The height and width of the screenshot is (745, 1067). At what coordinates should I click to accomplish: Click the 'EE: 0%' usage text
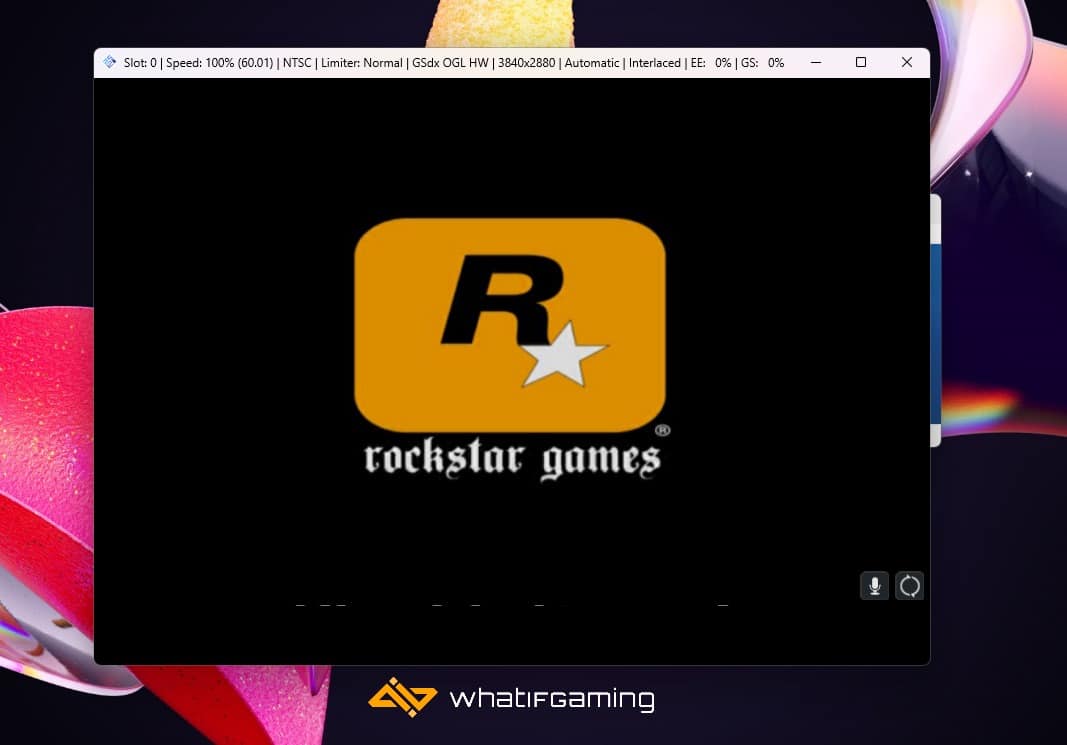[x=711, y=63]
